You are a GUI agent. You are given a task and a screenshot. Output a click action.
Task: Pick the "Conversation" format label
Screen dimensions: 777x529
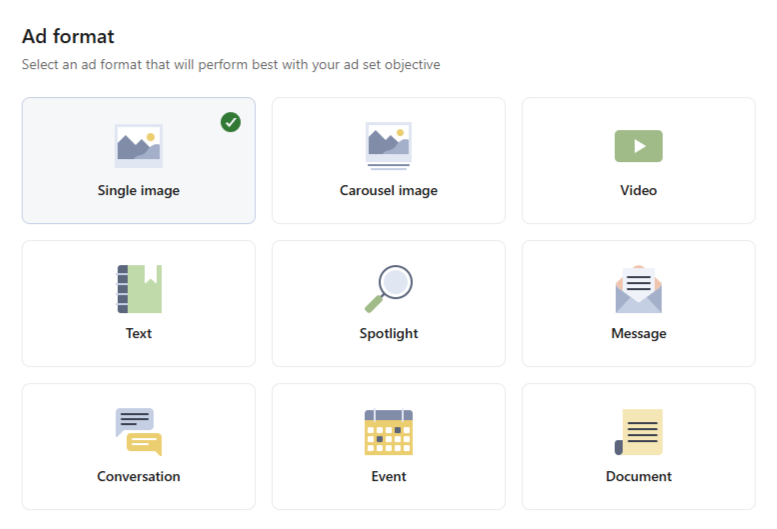[x=138, y=476]
